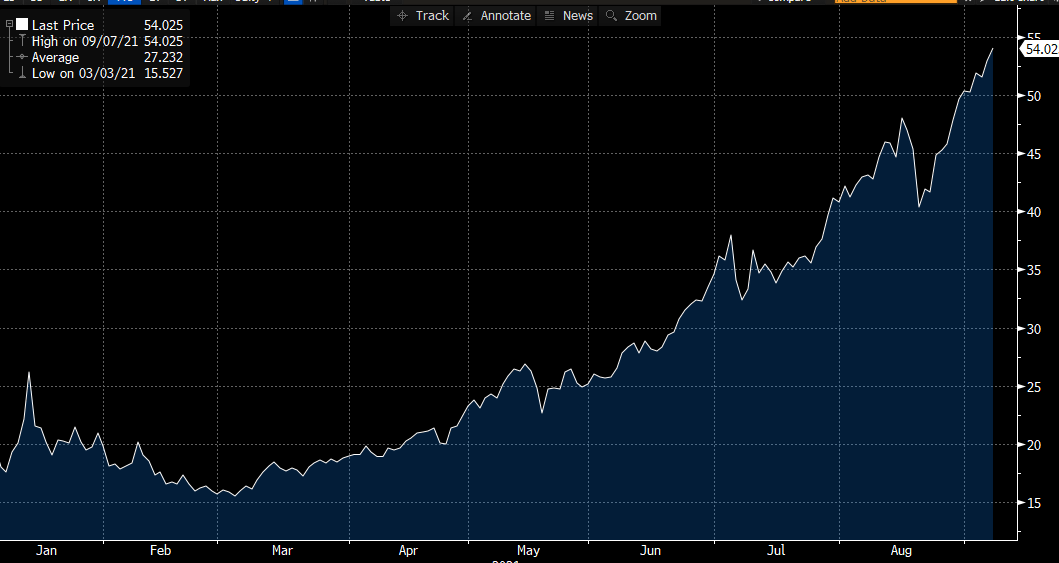This screenshot has width=1059, height=563.
Task: Click the August dip near 40
Action: (x=919, y=206)
